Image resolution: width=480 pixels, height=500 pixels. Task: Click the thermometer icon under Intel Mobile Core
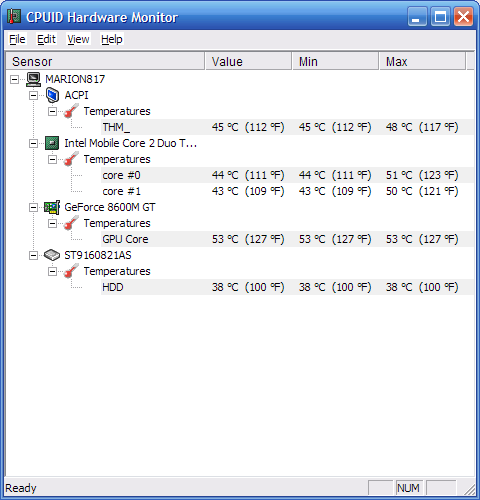click(71, 159)
